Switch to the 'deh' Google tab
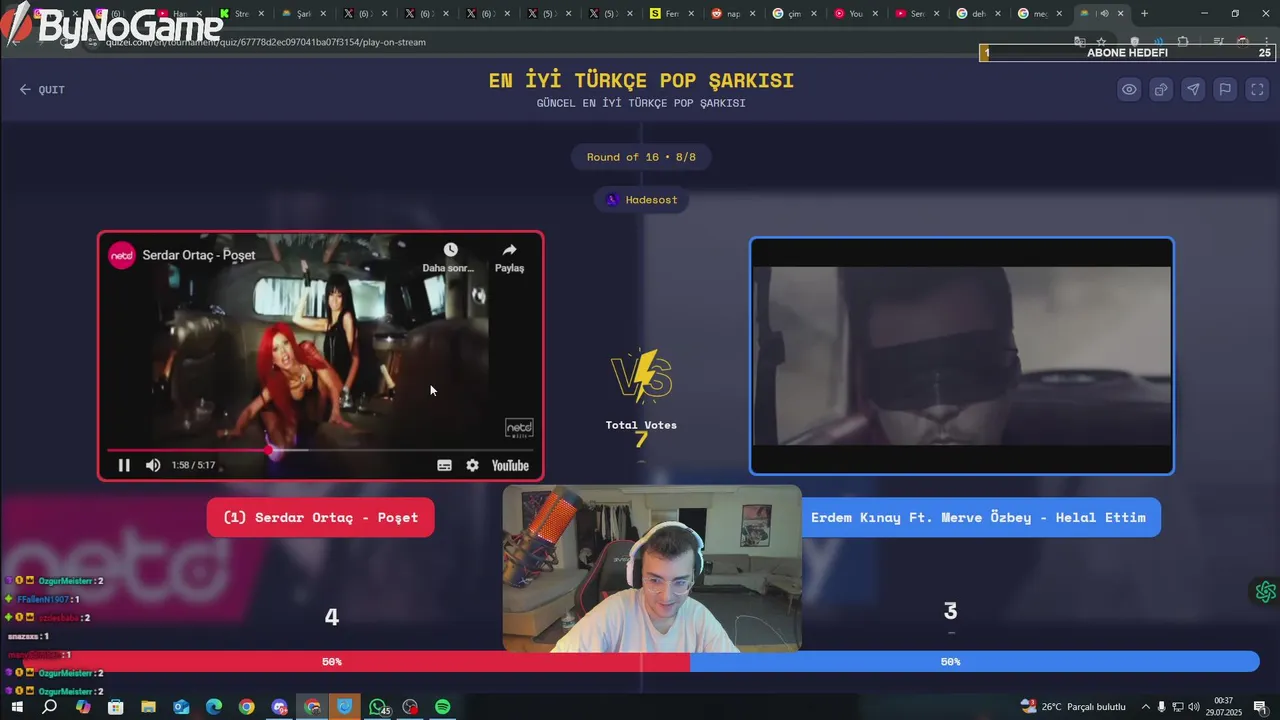 (x=979, y=14)
